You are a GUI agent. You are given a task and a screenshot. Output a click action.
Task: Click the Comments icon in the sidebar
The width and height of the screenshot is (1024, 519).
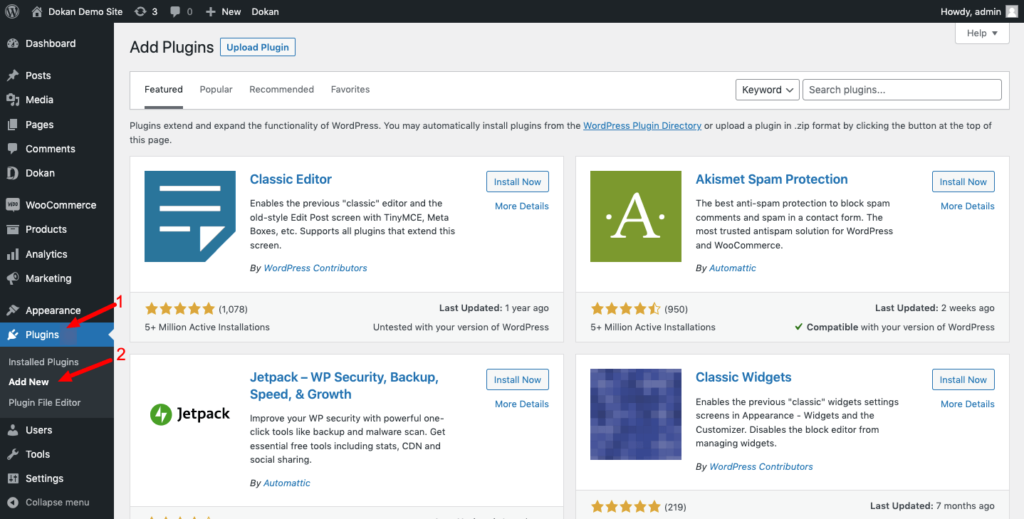pyautogui.click(x=12, y=149)
